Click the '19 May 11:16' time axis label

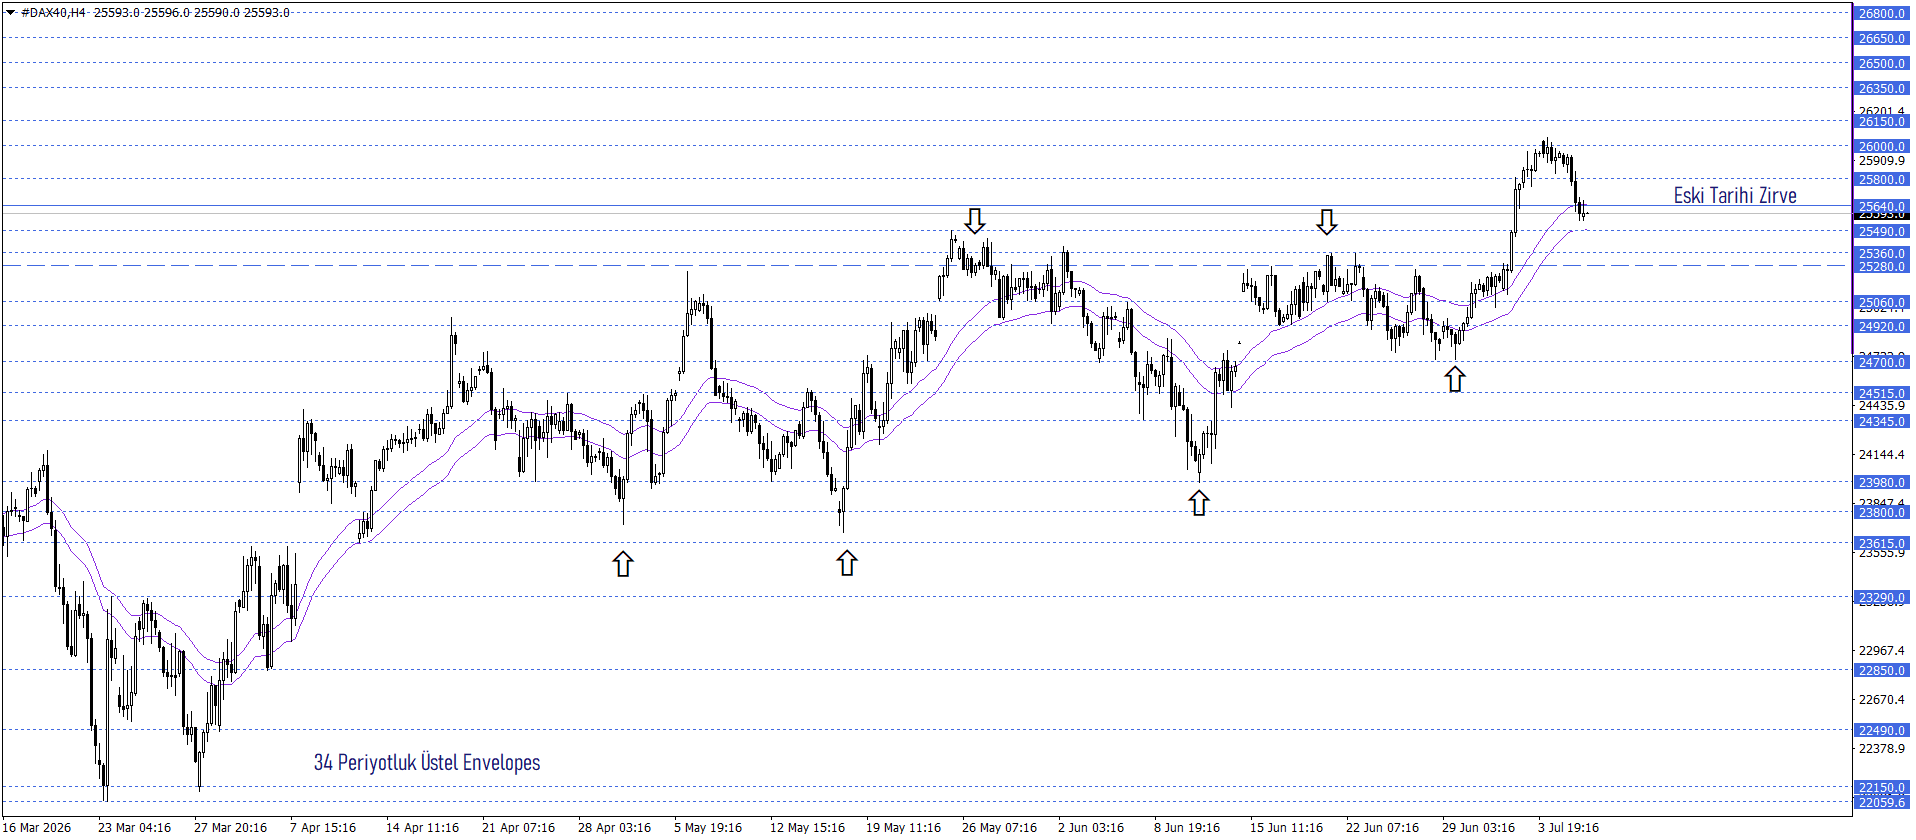[x=903, y=827]
